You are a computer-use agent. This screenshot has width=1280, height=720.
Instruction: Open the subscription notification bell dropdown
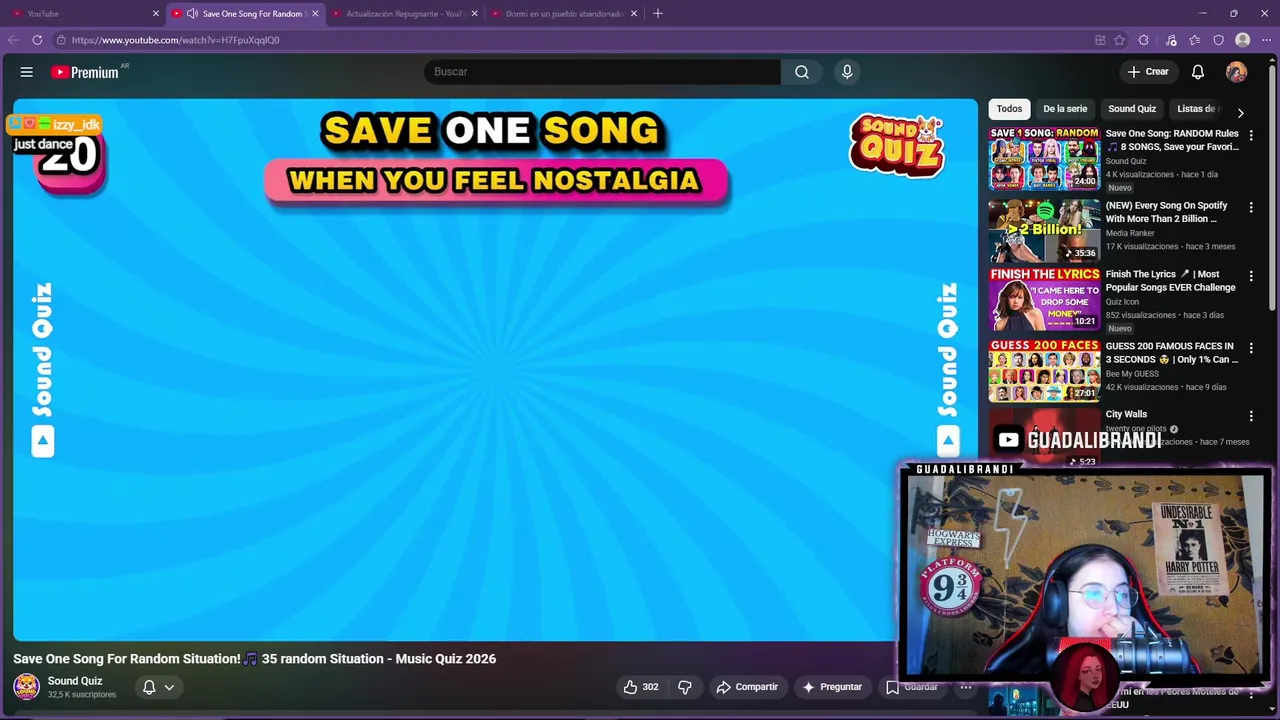pyautogui.click(x=158, y=687)
